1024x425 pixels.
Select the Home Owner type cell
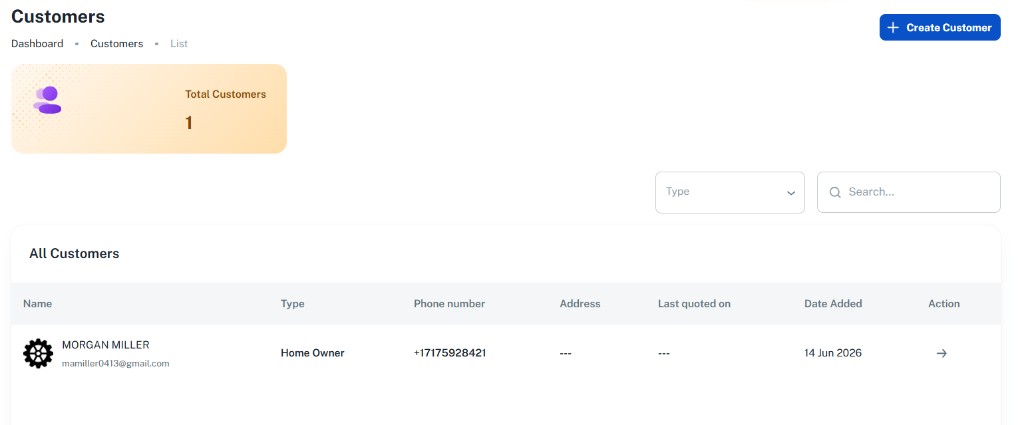tap(312, 353)
